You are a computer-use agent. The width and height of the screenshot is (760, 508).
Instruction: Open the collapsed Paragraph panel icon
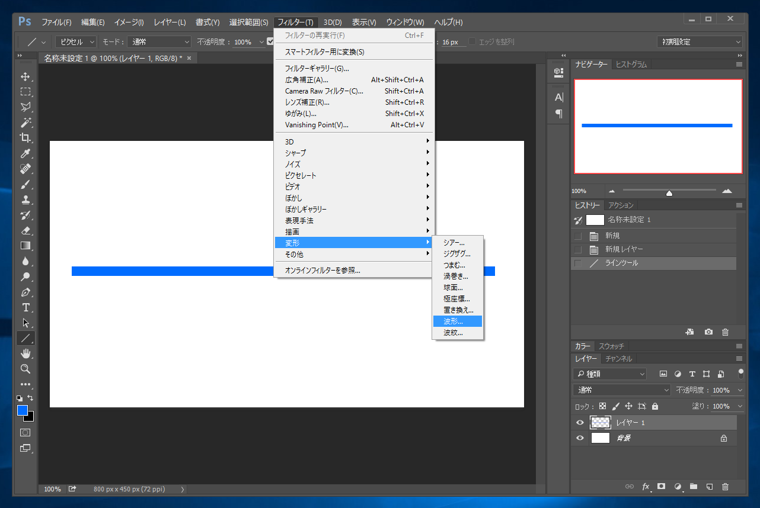(x=558, y=113)
